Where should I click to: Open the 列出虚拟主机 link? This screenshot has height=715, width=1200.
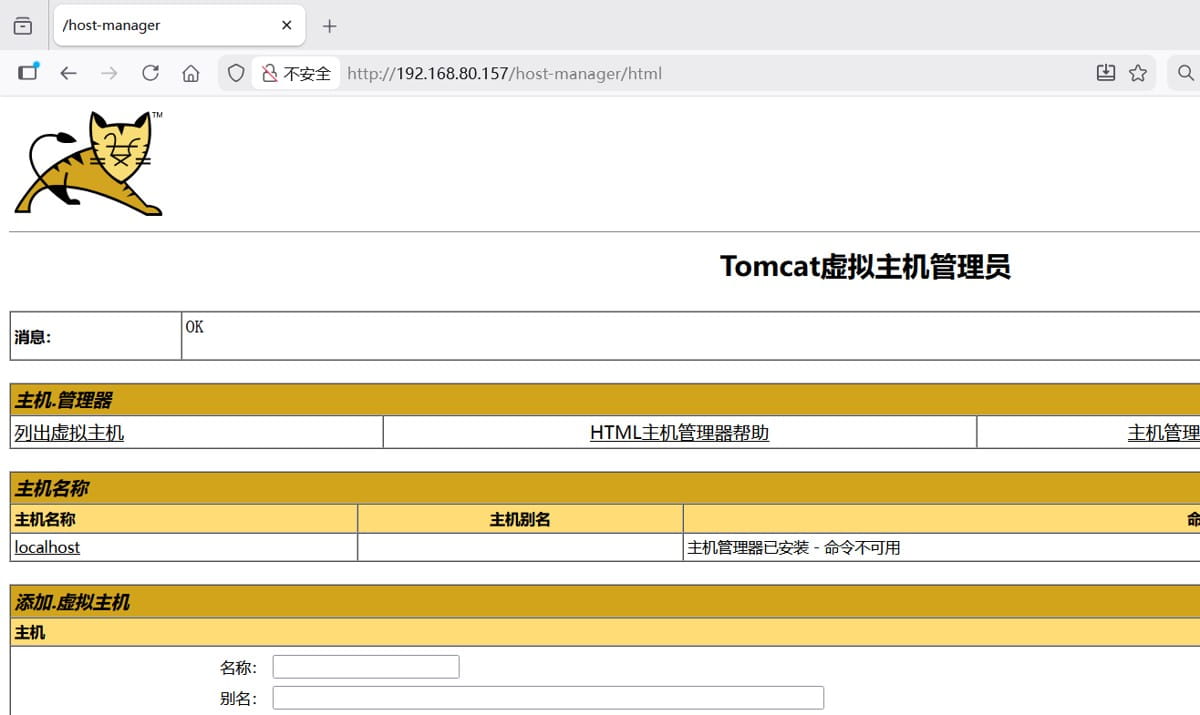(69, 433)
